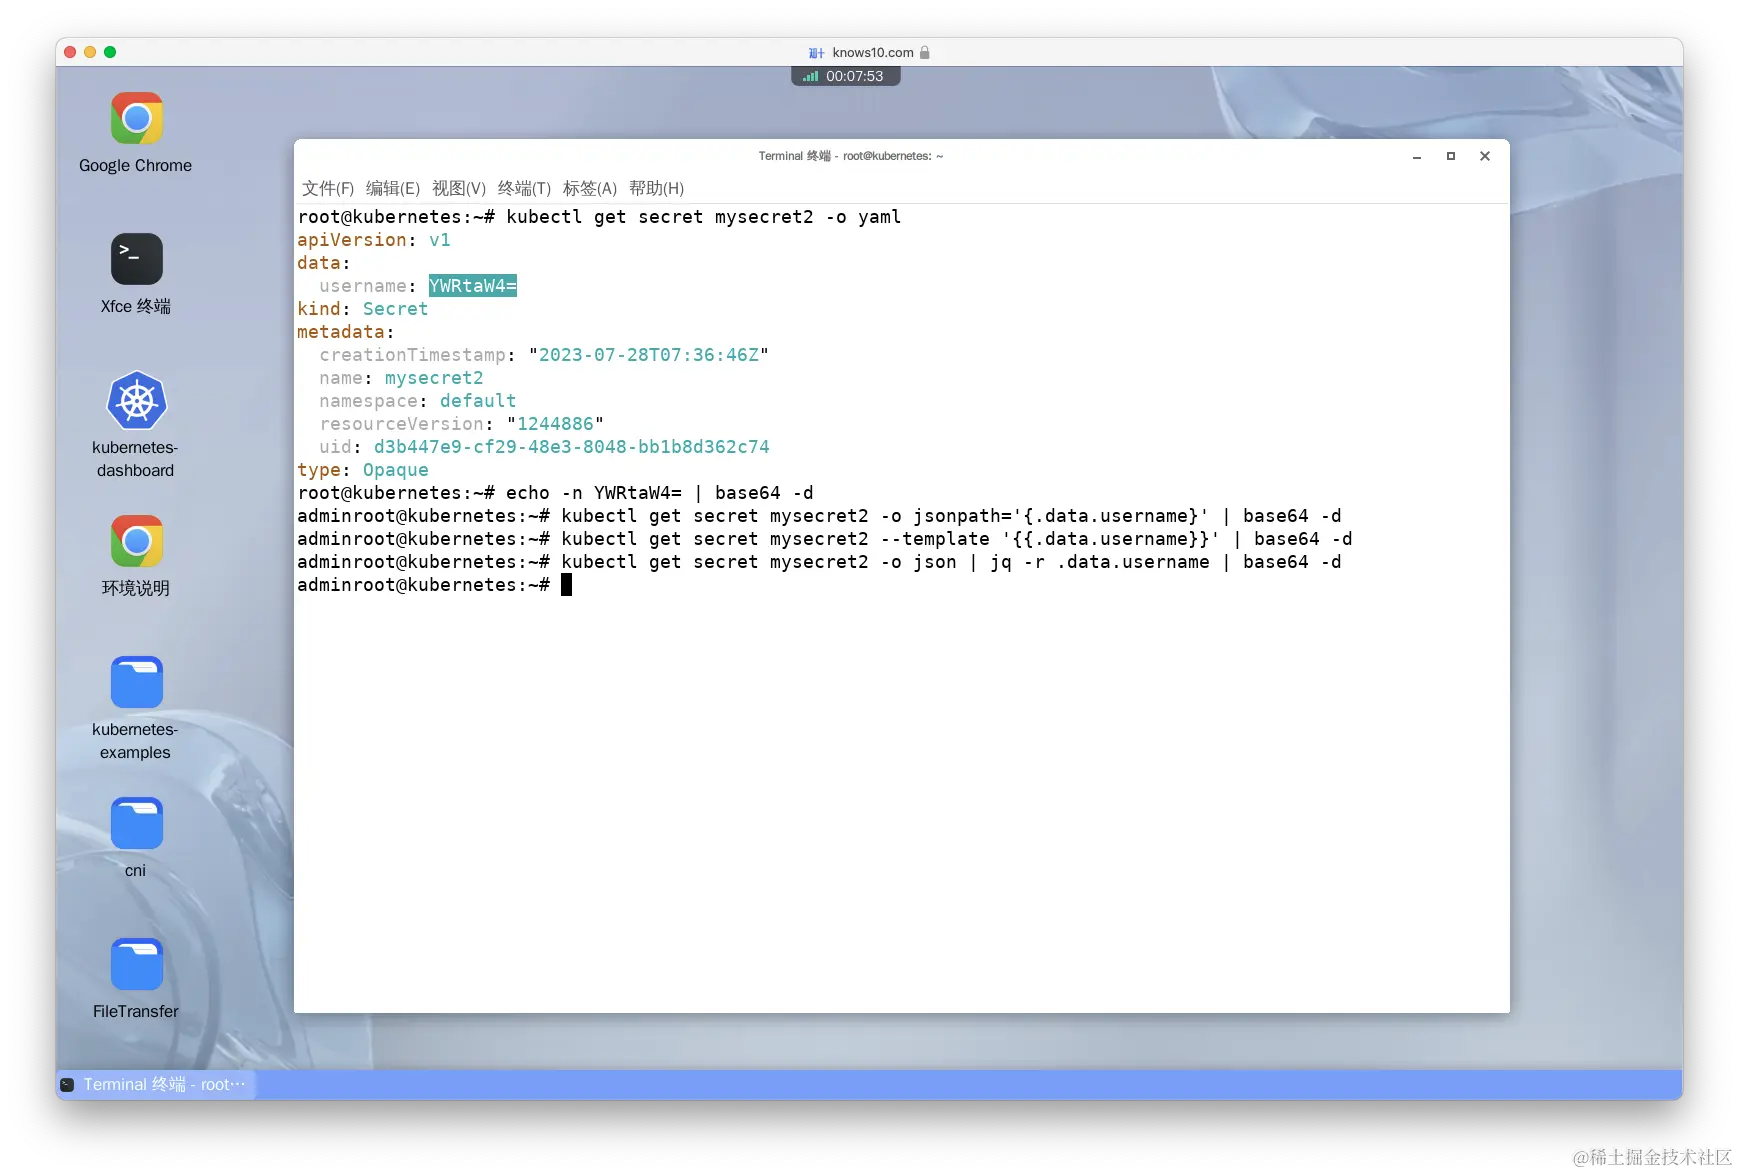Open the 文件(F) menu
Screen dimensions: 1739x1174
click(331, 188)
